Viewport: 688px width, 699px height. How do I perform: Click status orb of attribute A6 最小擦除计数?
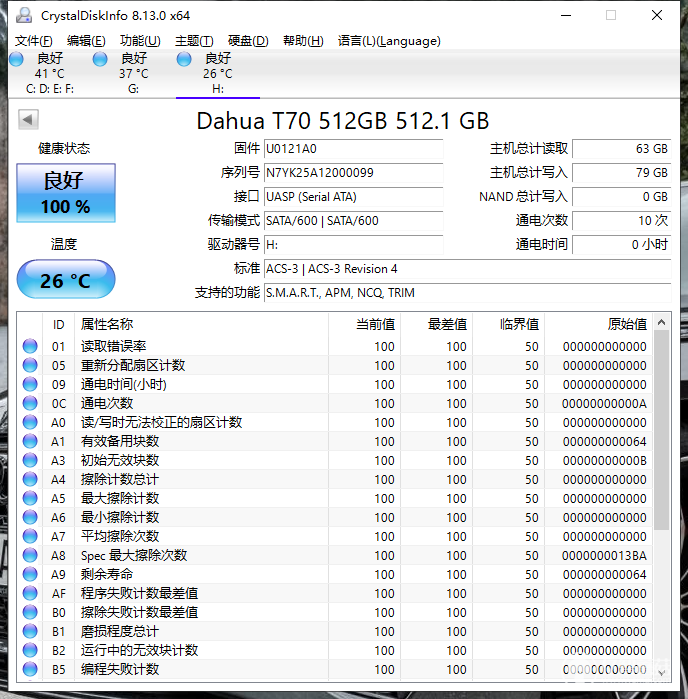coord(30,517)
